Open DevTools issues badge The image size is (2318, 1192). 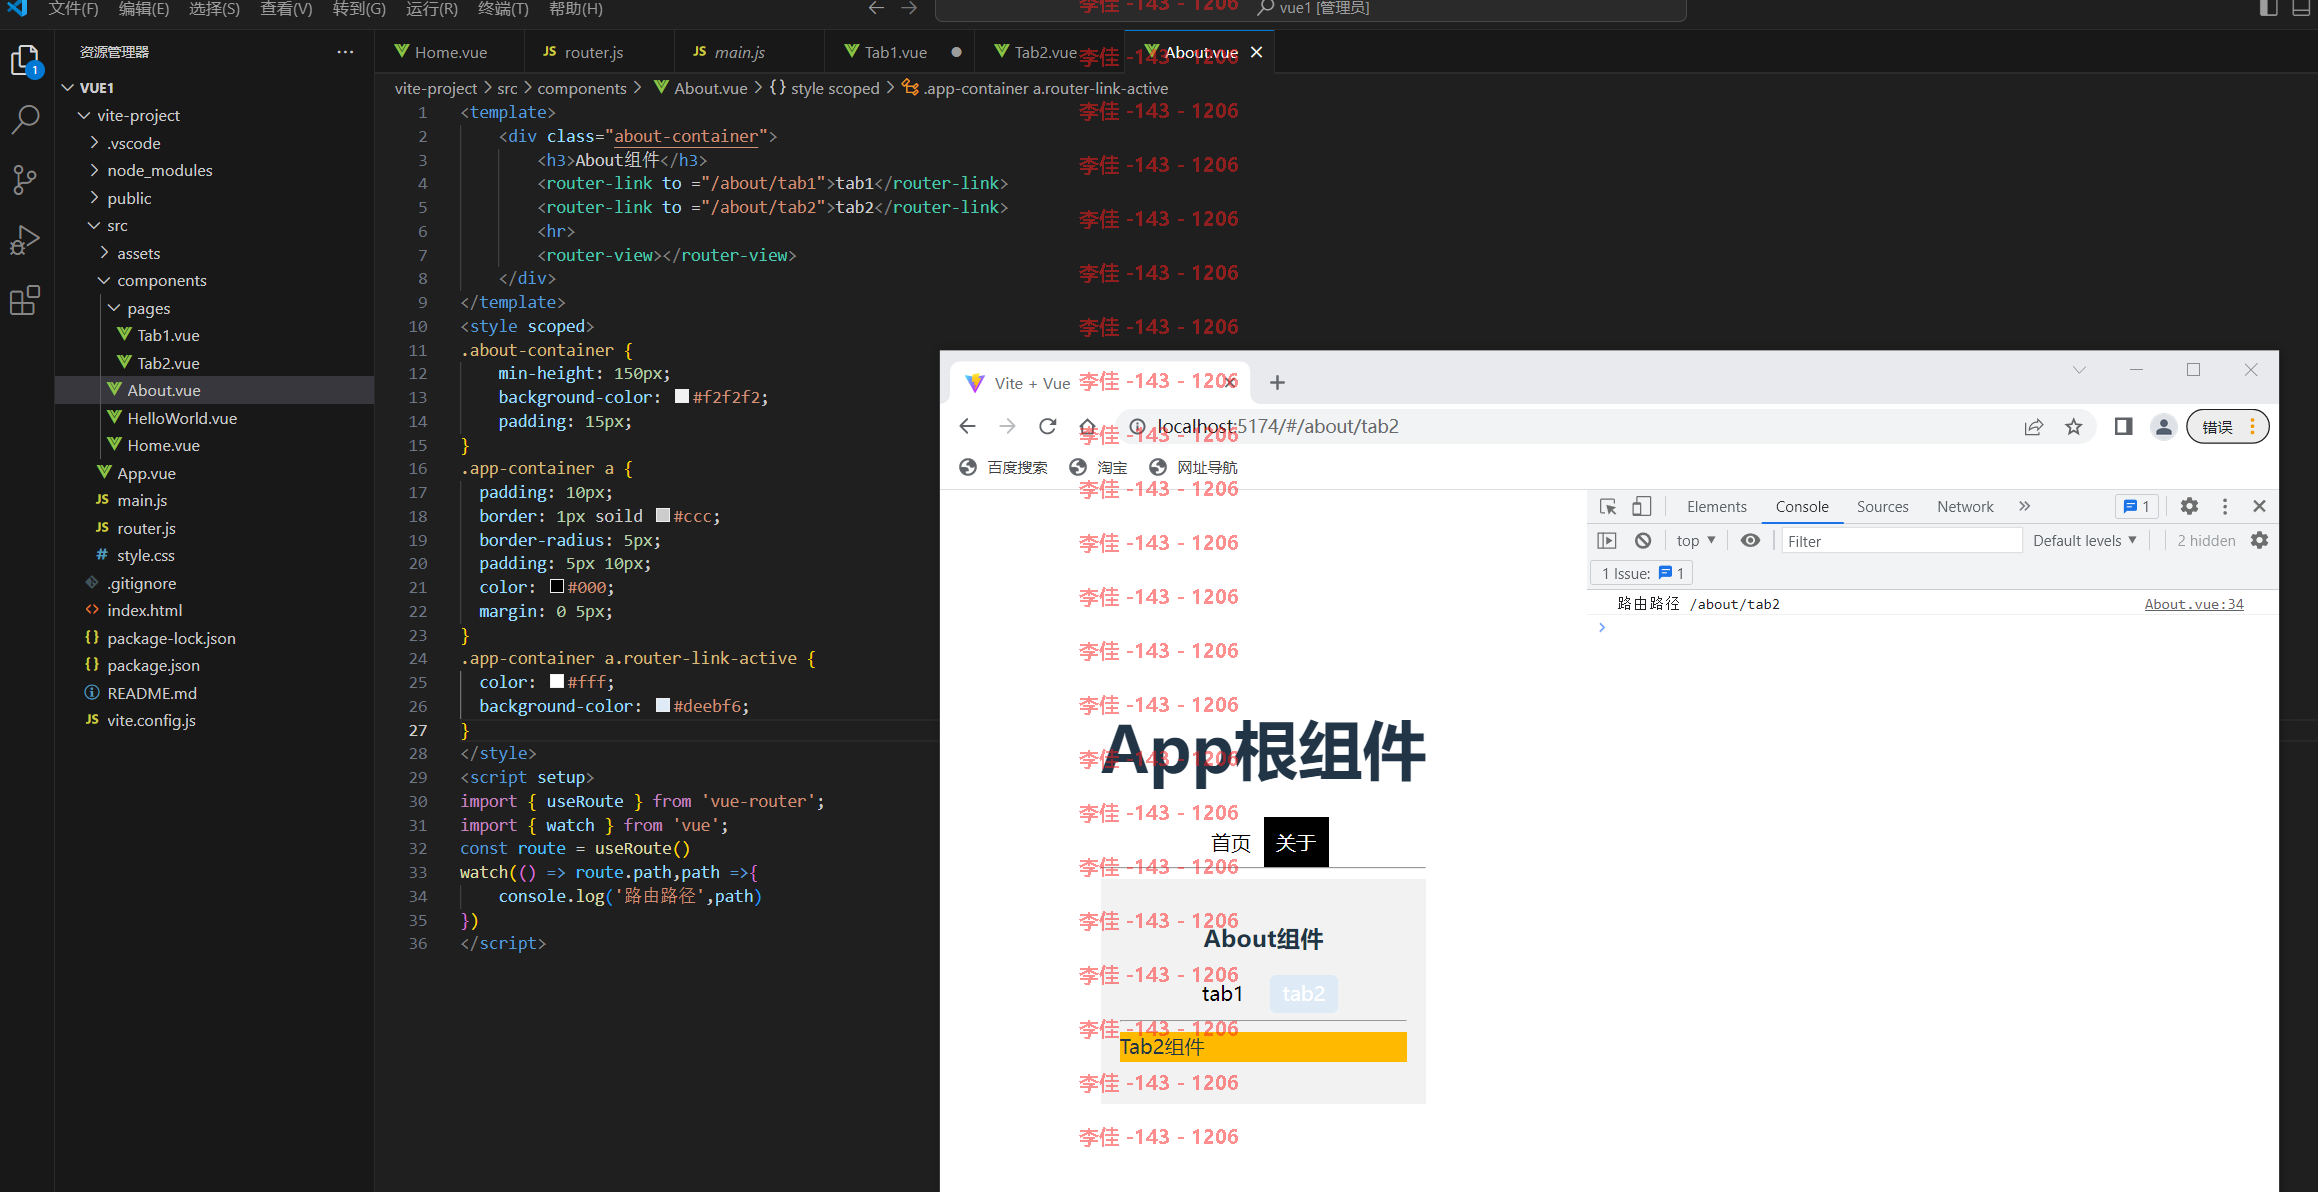point(2137,507)
